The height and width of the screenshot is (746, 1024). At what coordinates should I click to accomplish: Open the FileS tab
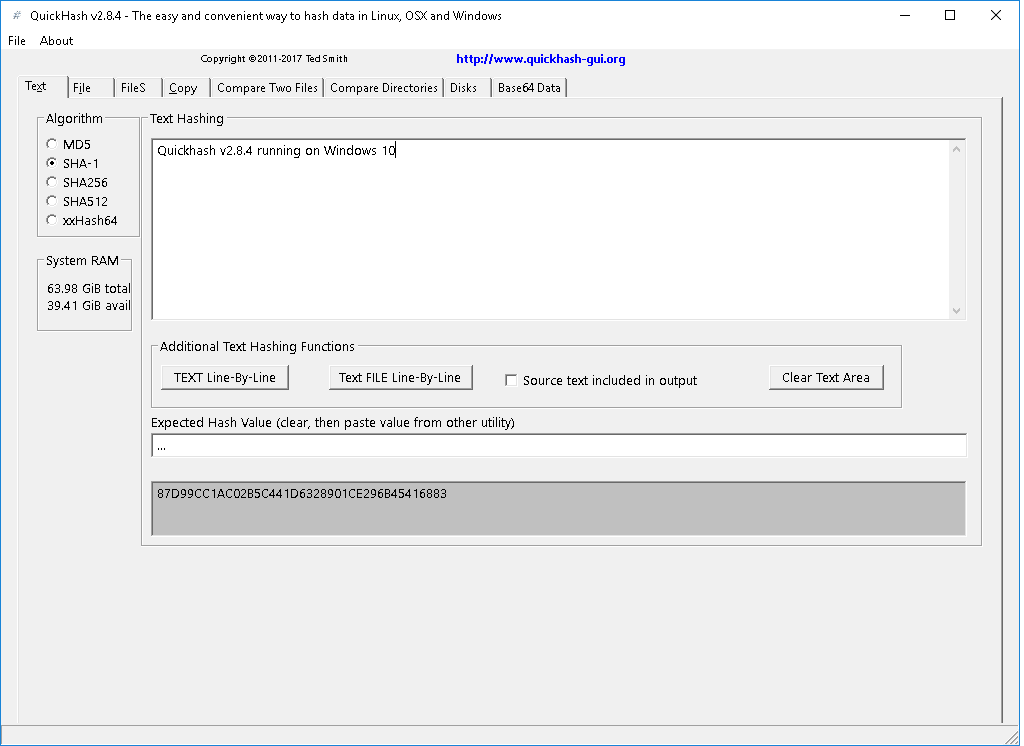pos(133,87)
